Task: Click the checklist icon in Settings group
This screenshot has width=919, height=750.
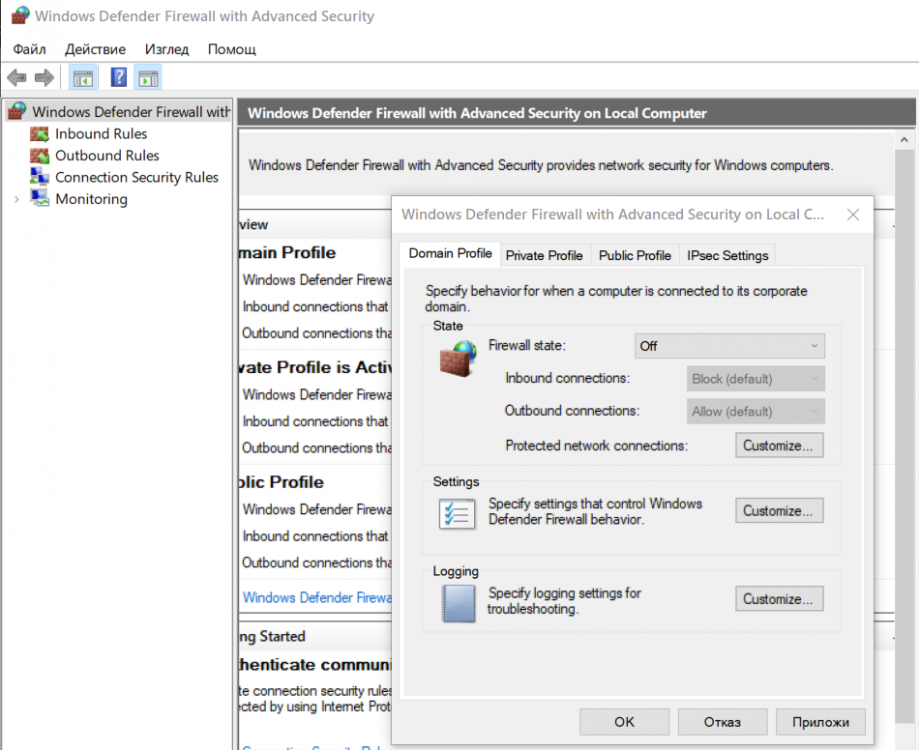Action: (x=457, y=514)
